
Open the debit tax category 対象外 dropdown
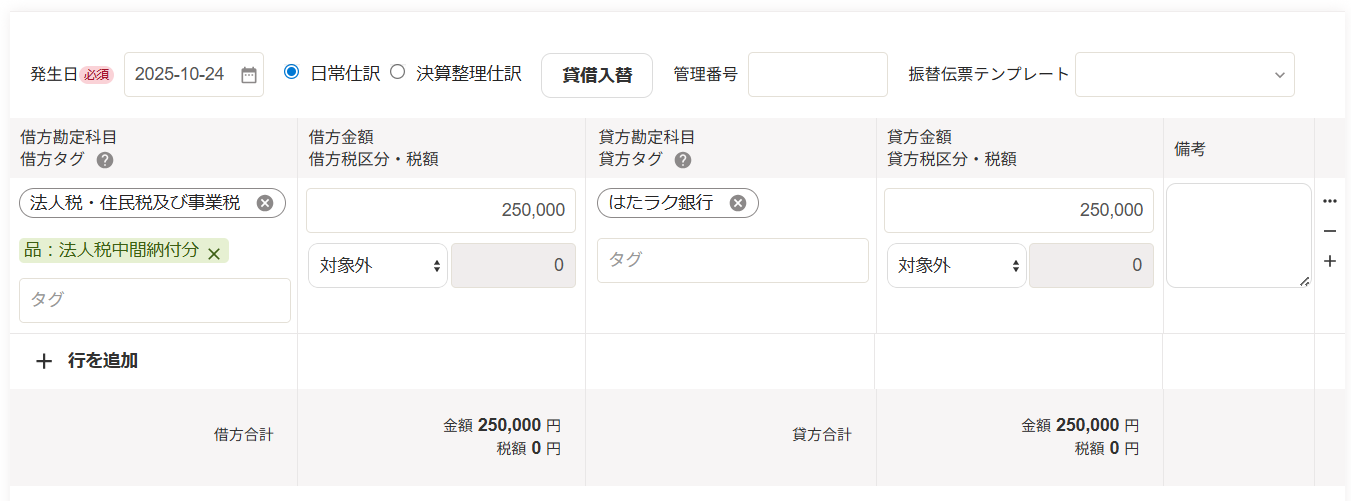click(x=377, y=266)
